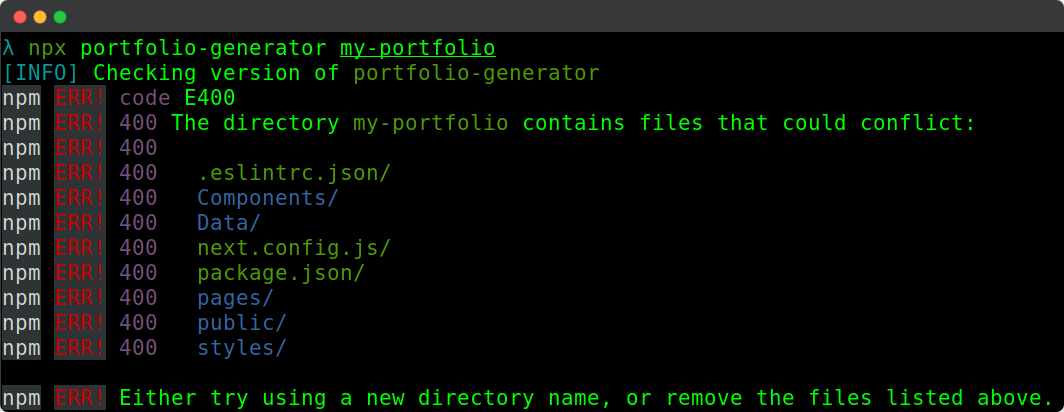The image size is (1064, 412).
Task: Click the ERR! badge on the last line
Action: tap(80, 398)
